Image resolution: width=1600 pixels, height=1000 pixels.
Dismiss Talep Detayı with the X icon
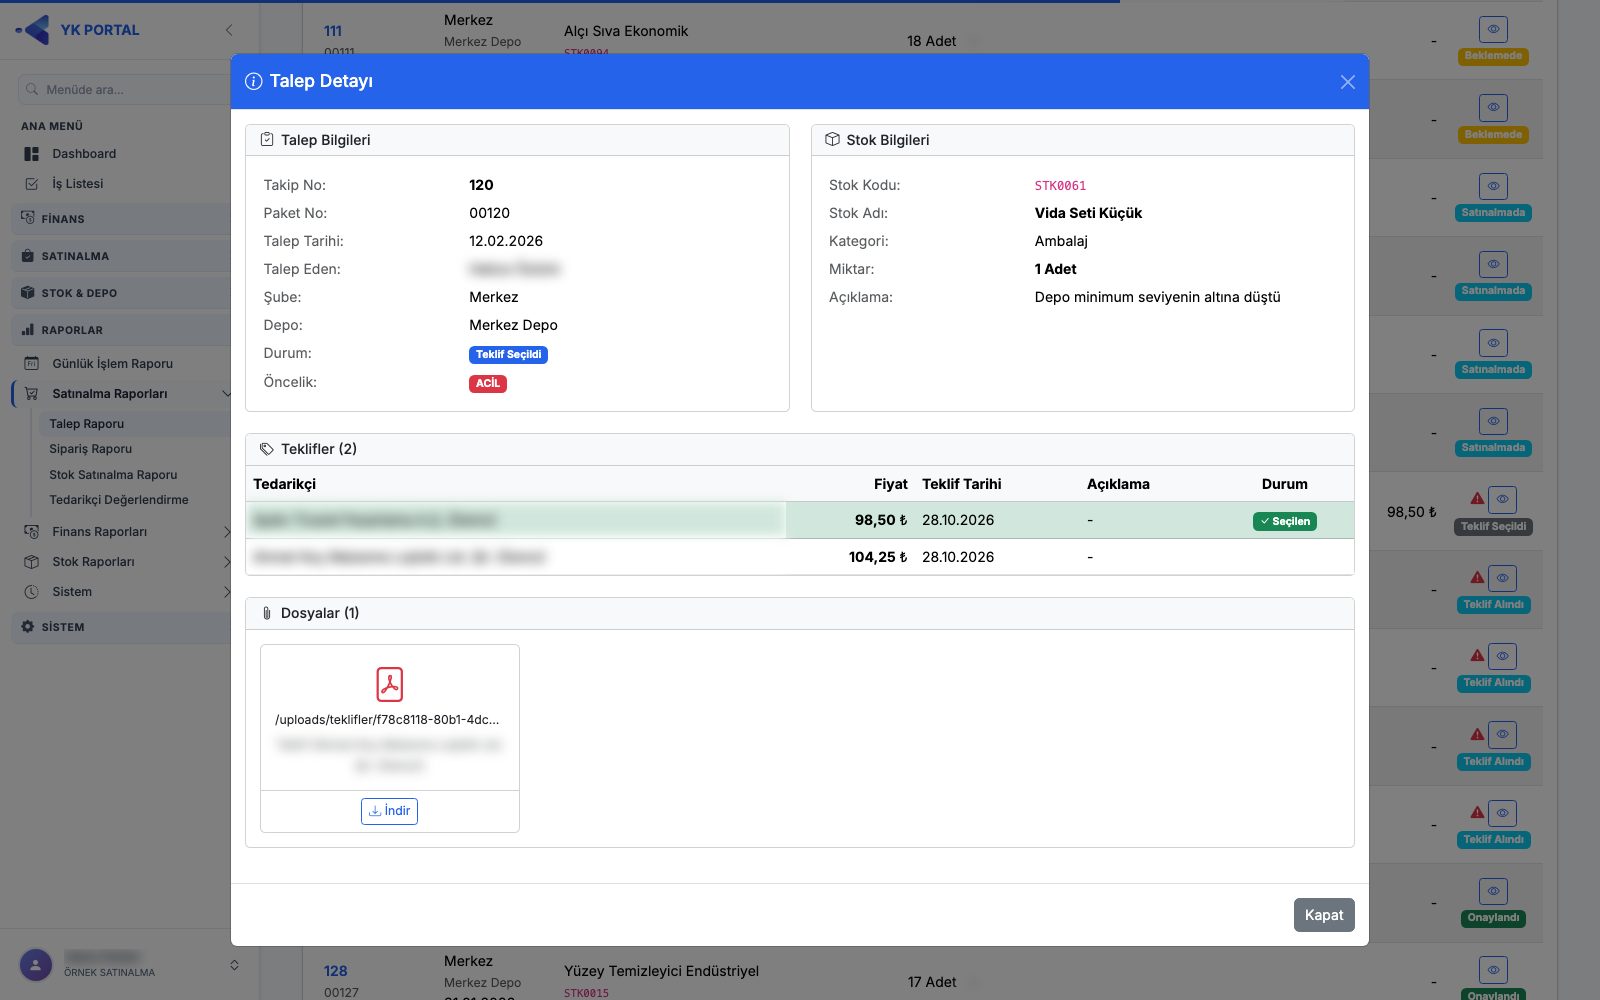point(1348,82)
